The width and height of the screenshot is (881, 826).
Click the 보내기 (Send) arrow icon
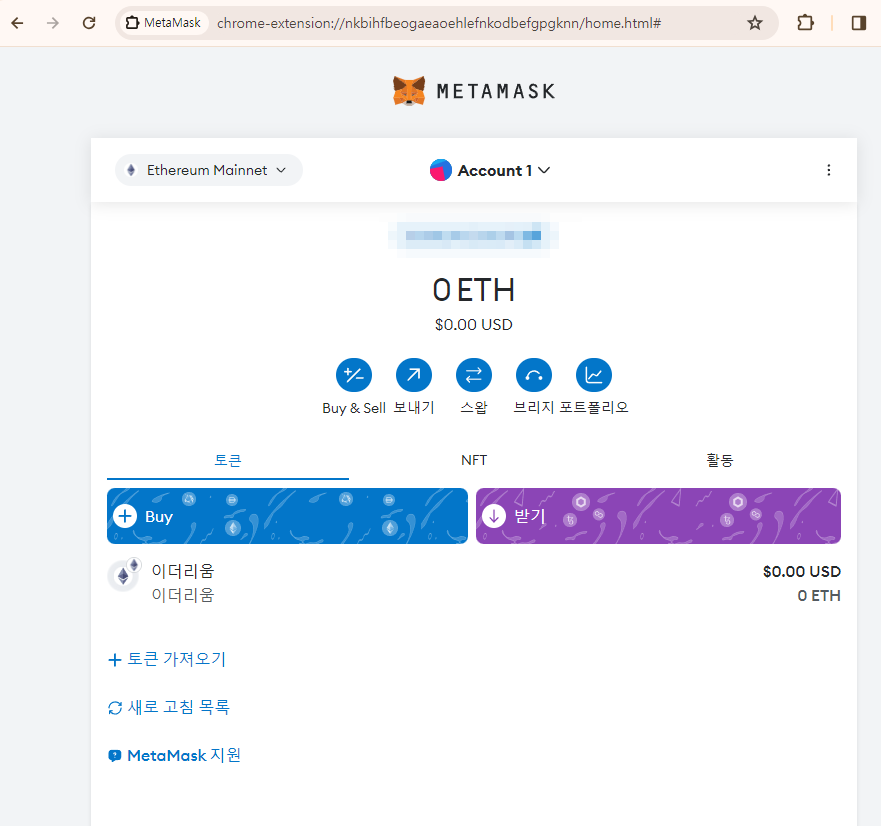[413, 374]
